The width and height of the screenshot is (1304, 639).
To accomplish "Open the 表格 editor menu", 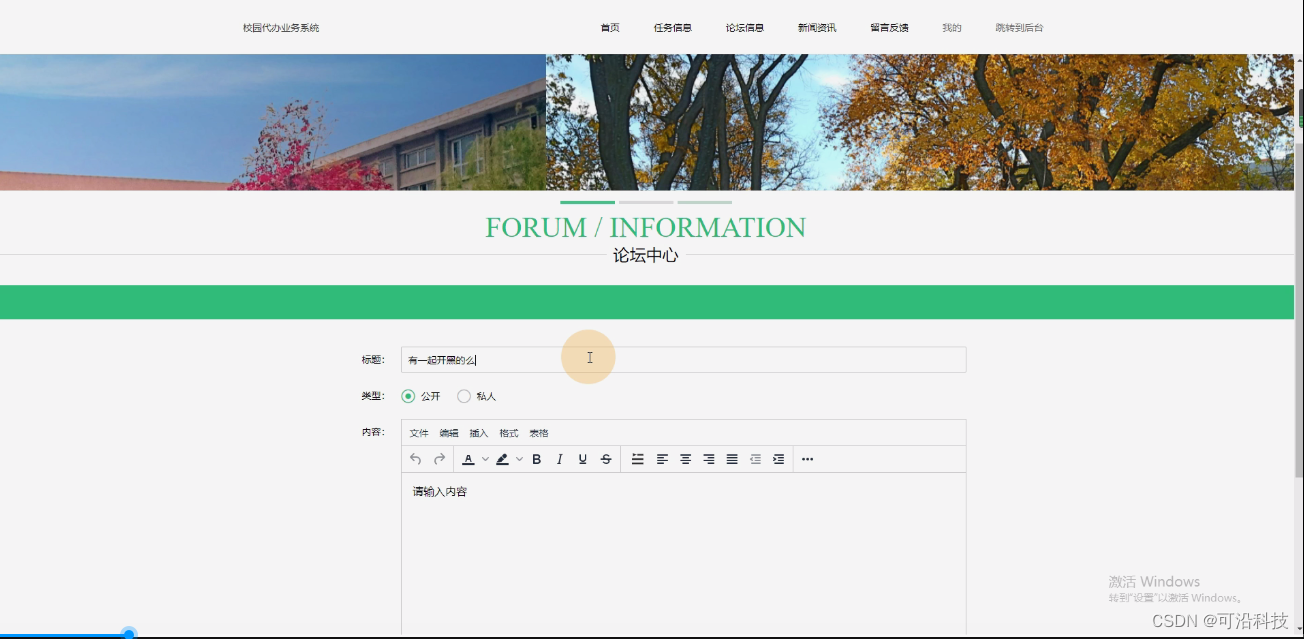I will [x=539, y=433].
